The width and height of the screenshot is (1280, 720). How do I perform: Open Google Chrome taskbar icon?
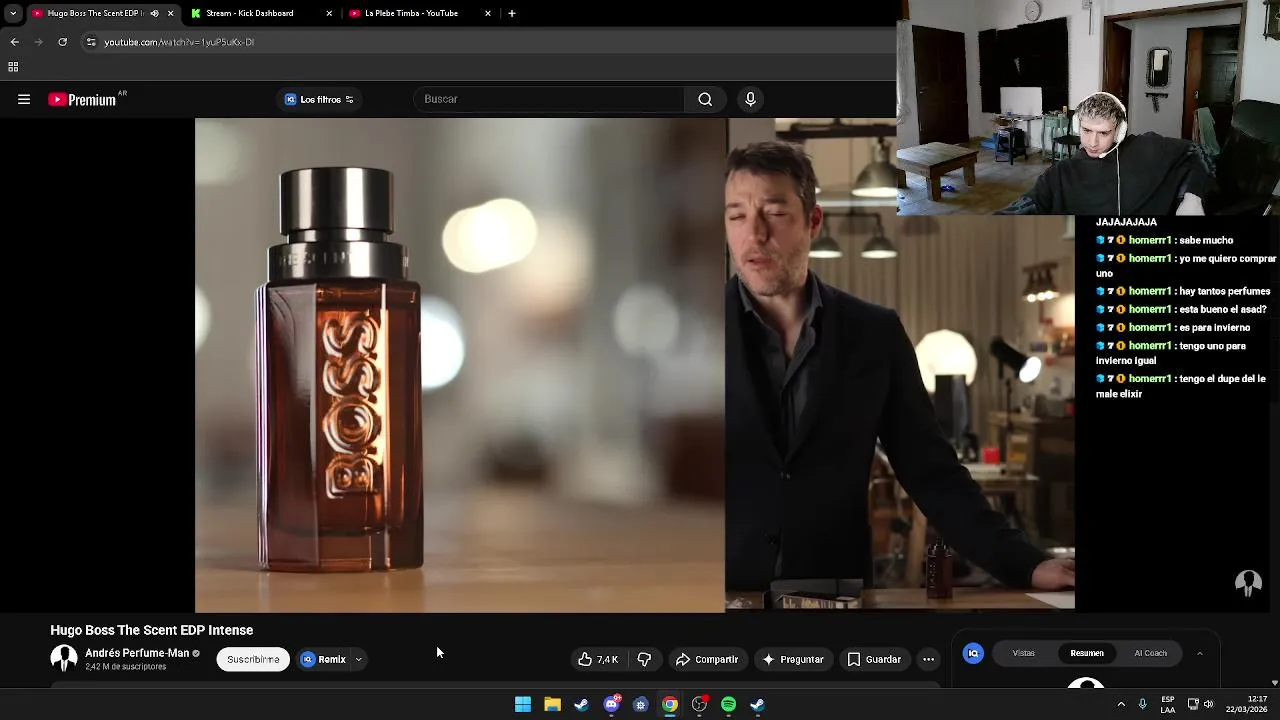click(x=670, y=704)
